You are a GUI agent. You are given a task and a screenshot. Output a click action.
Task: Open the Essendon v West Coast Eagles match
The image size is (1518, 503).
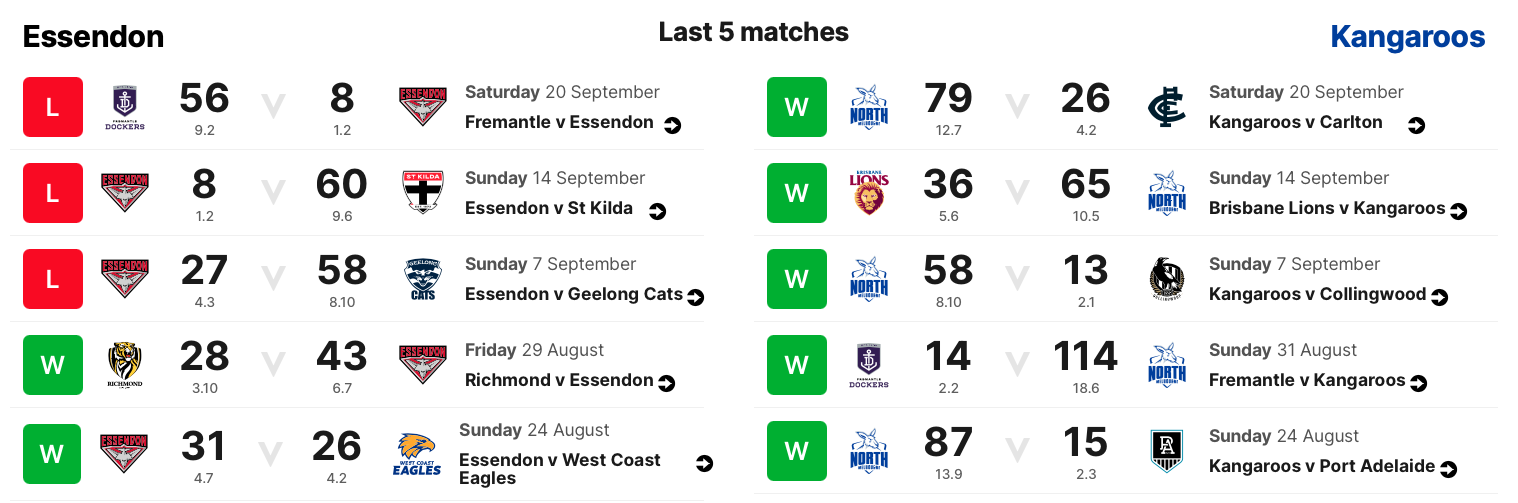[x=560, y=469]
